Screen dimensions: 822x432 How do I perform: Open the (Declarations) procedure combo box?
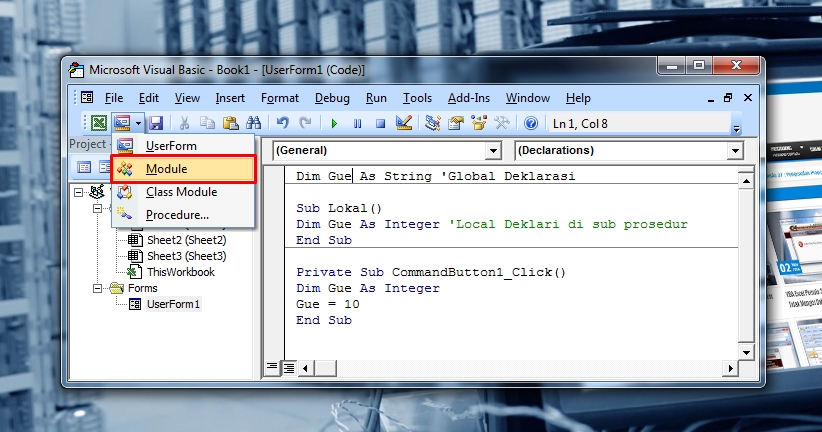point(629,150)
